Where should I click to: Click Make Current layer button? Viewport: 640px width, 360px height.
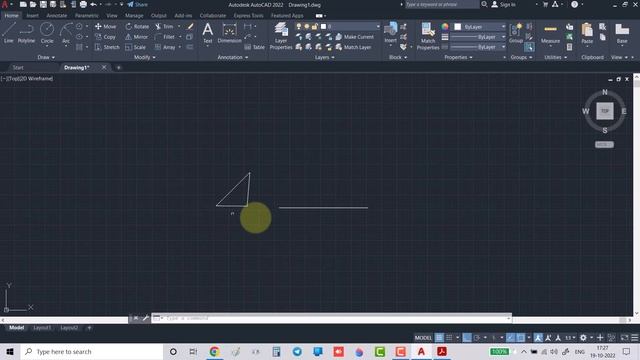coord(354,37)
